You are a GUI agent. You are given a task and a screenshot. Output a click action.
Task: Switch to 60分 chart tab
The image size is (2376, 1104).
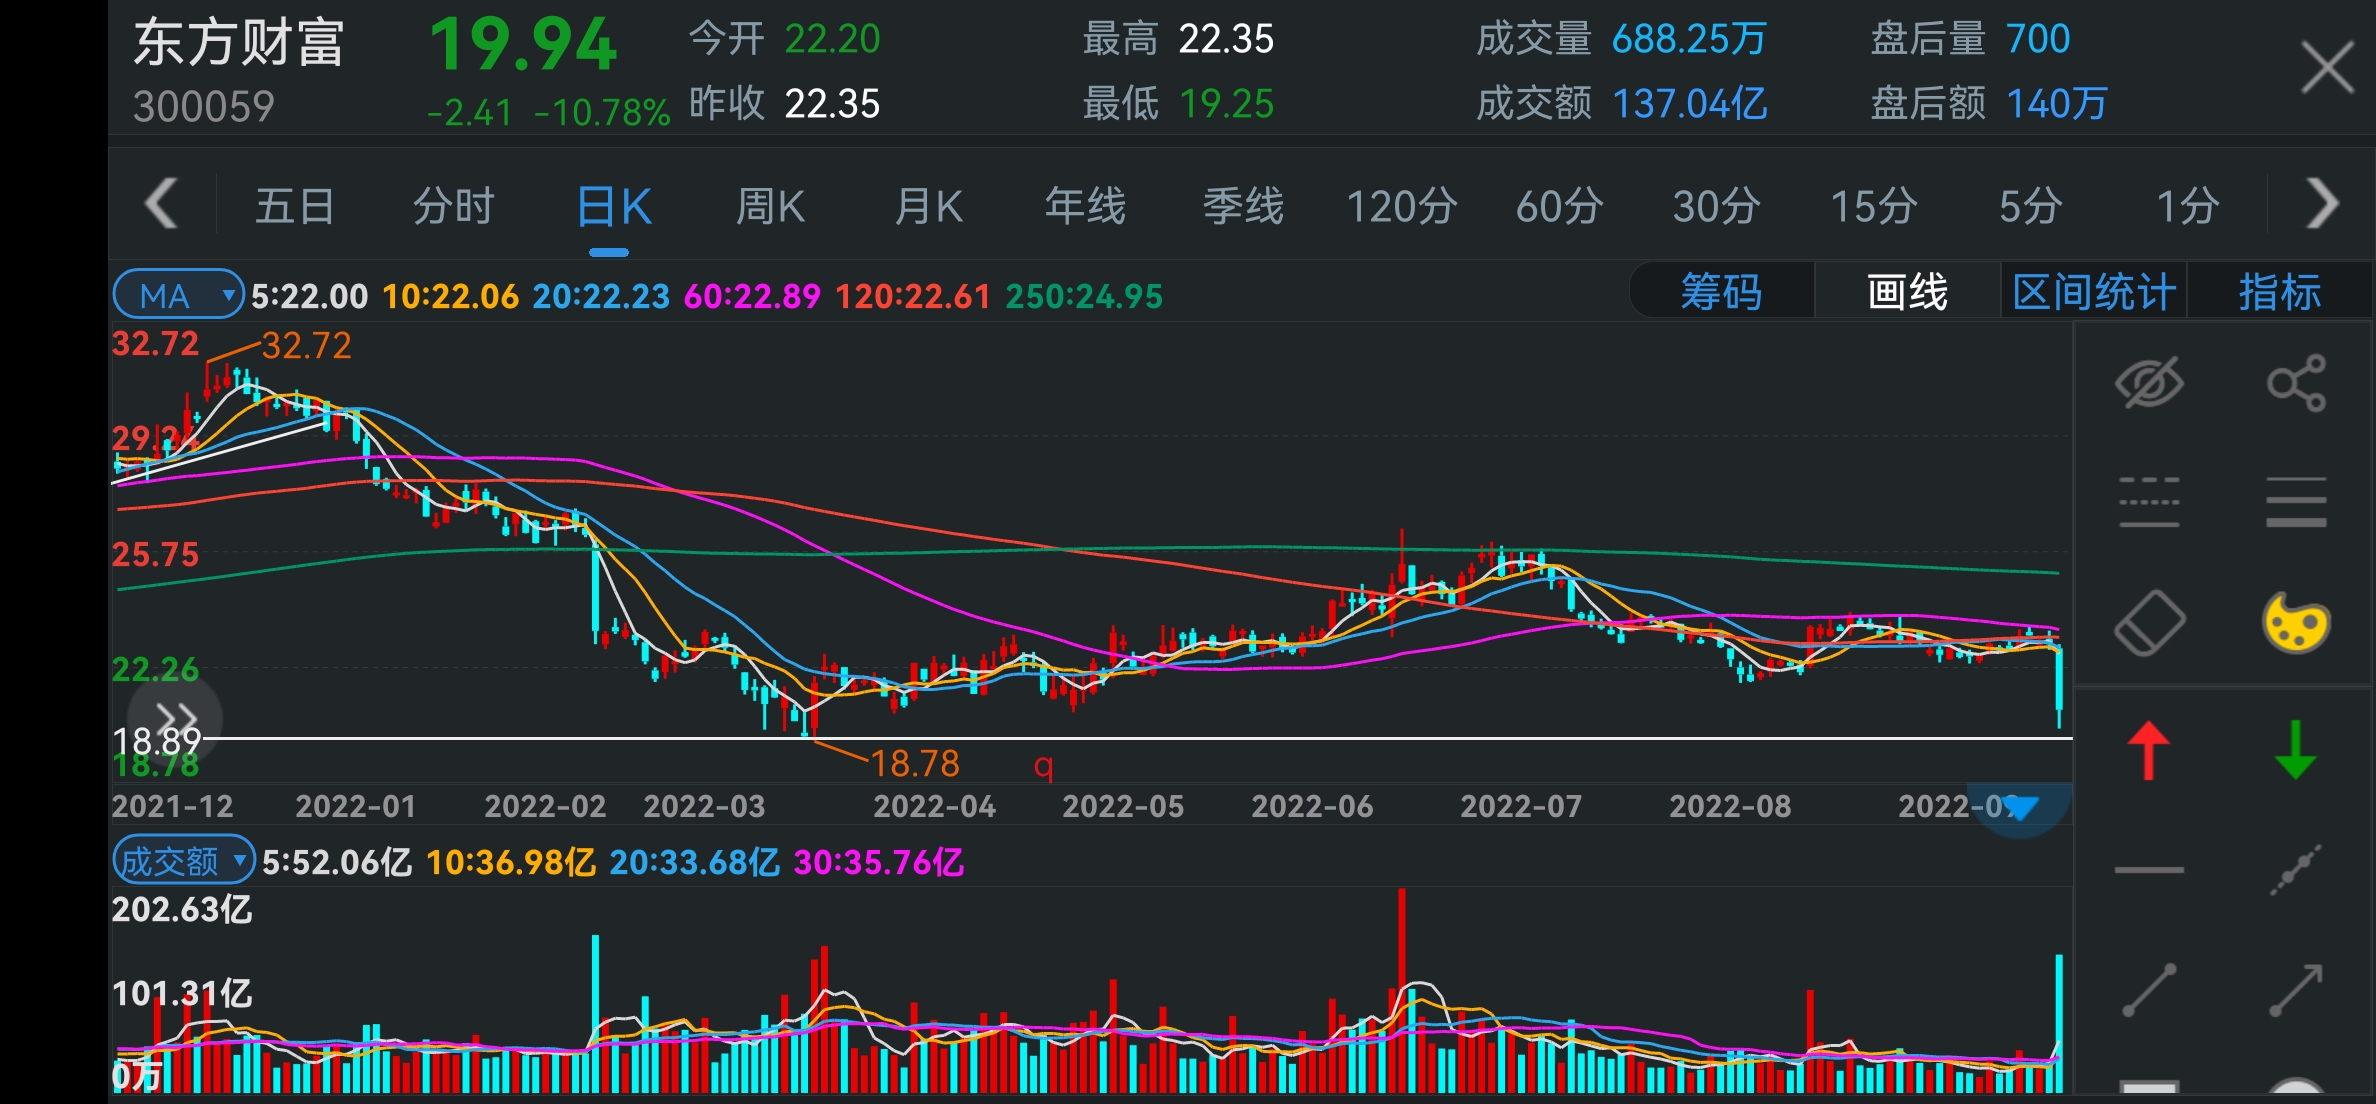1560,207
